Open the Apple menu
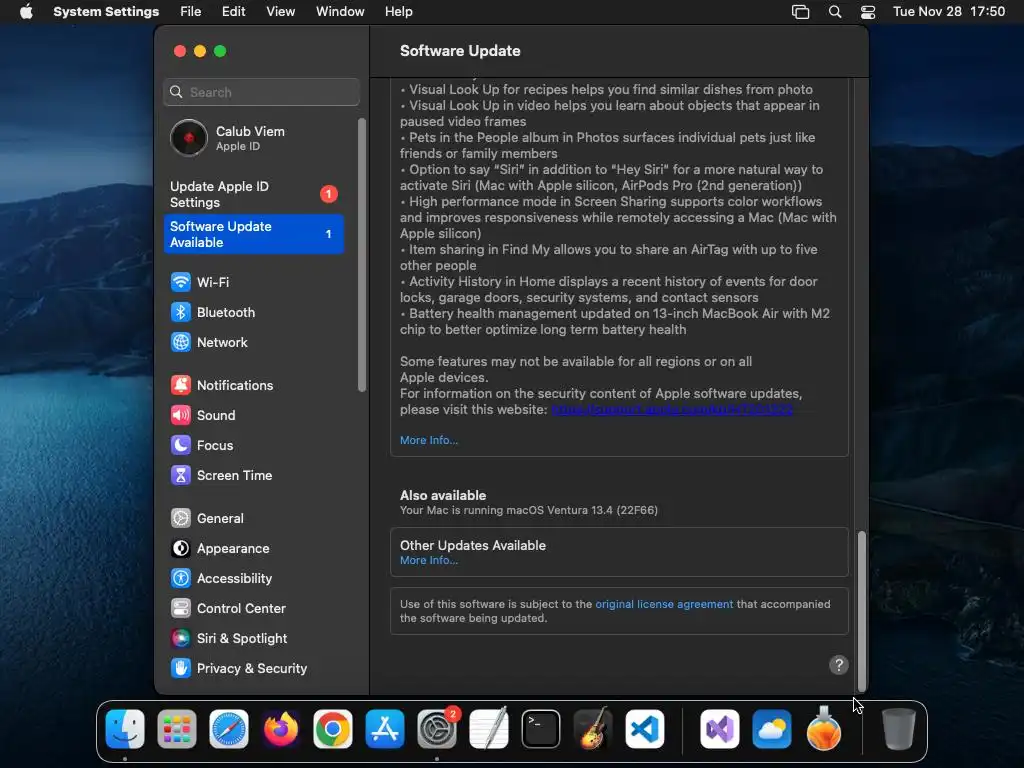Screen dimensions: 1024x768 26,12
